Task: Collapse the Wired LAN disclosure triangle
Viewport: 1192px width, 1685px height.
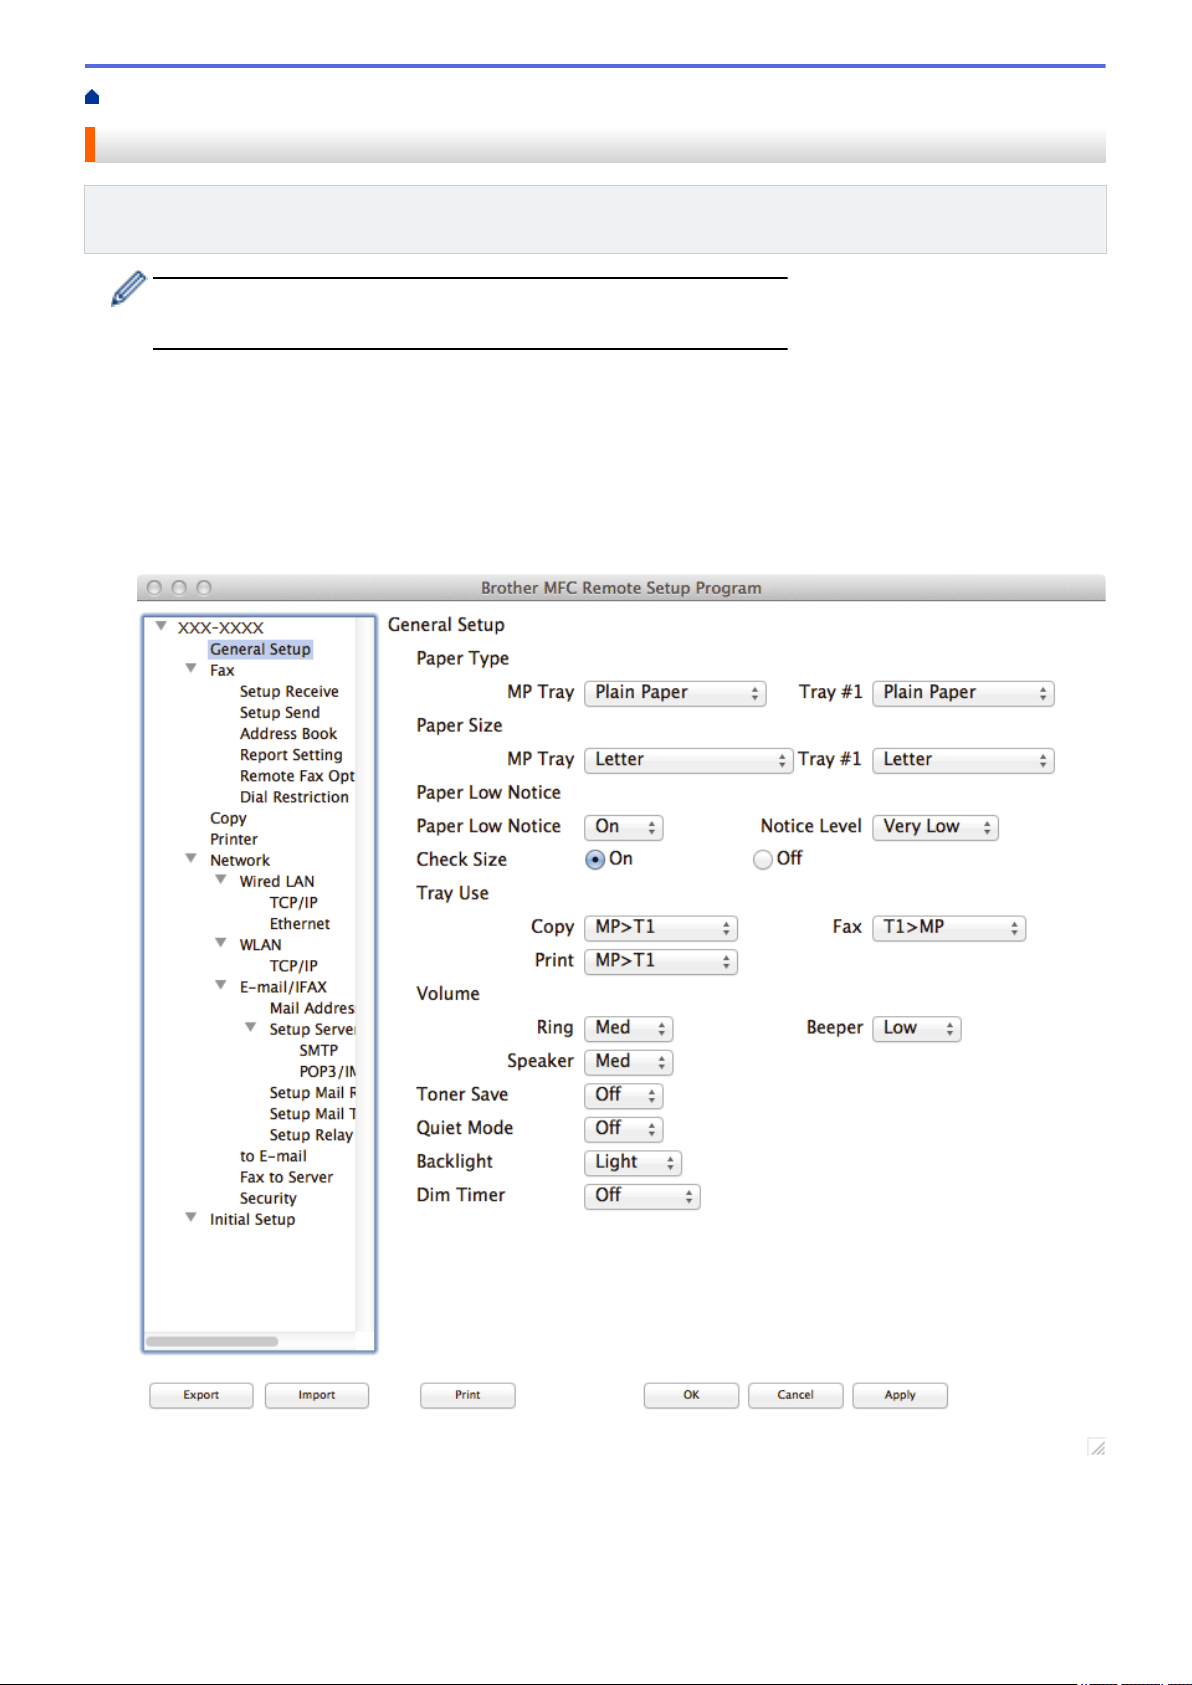Action: point(221,880)
